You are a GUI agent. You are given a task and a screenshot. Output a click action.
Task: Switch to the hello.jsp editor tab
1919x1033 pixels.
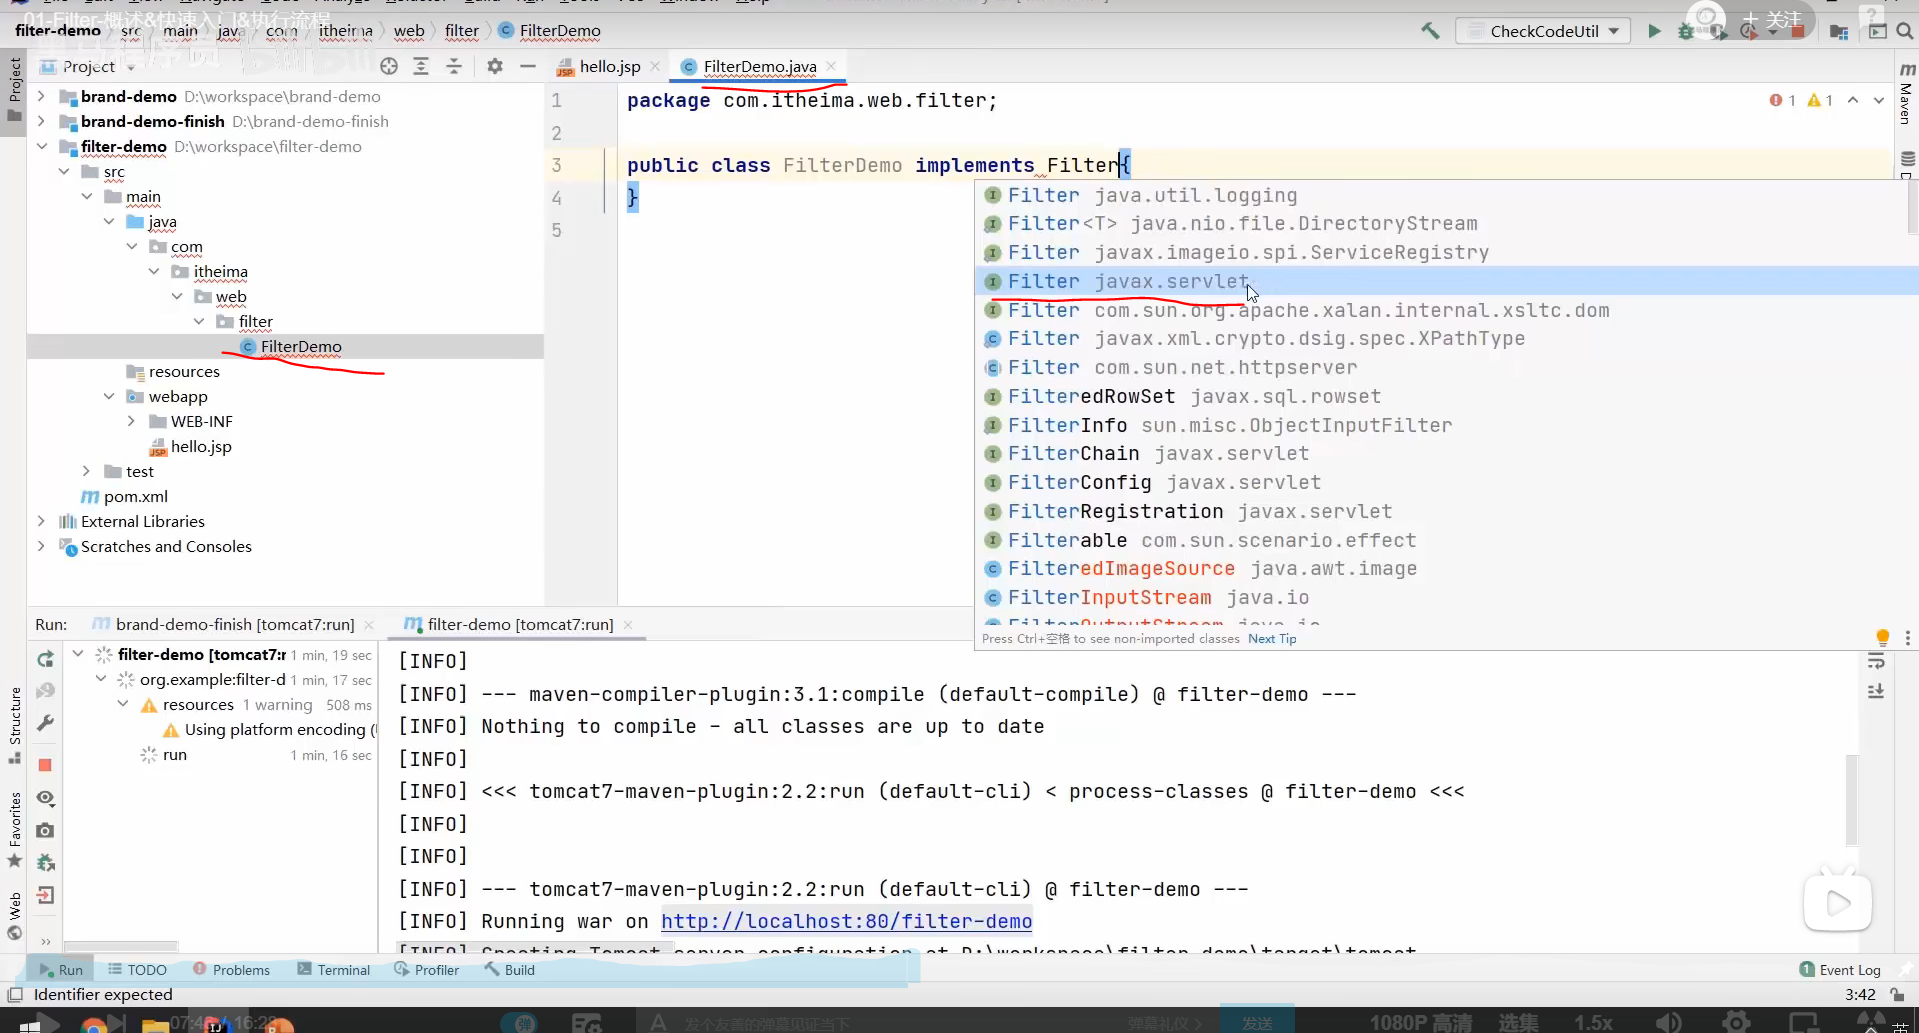tap(609, 66)
